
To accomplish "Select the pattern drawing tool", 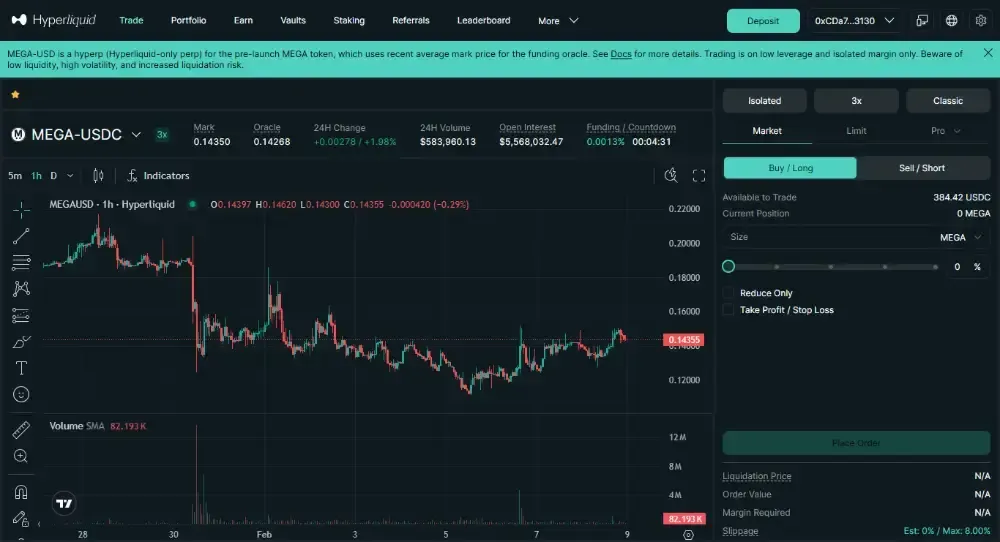I will click(21, 289).
